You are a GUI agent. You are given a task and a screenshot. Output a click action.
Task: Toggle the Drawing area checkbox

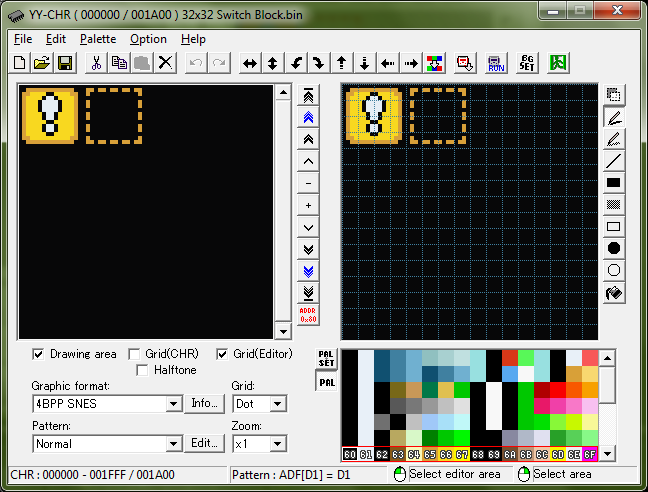click(x=38, y=354)
